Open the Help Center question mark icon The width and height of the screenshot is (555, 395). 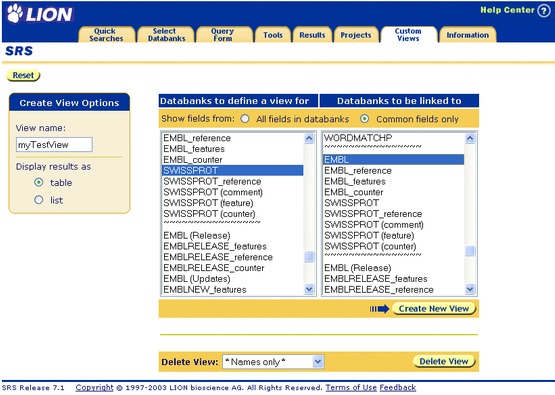pos(544,10)
